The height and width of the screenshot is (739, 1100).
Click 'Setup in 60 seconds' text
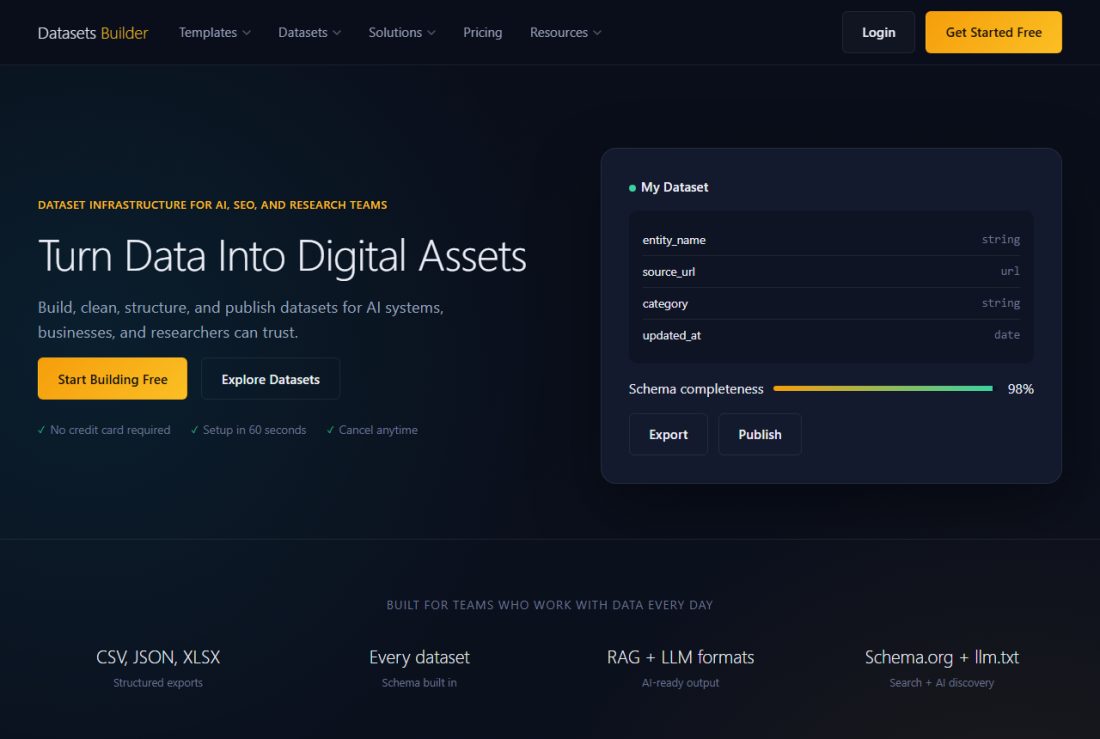(255, 430)
